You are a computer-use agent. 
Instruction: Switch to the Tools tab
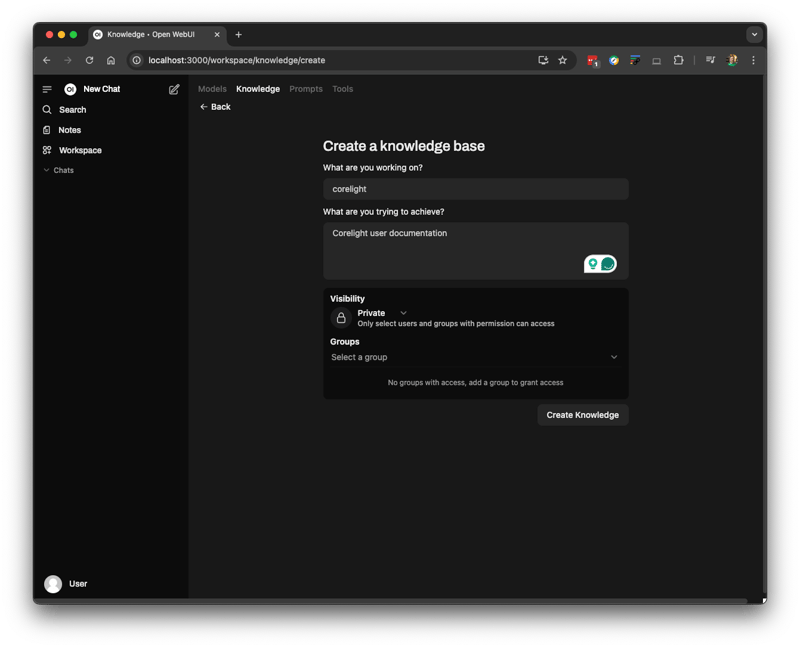point(342,89)
